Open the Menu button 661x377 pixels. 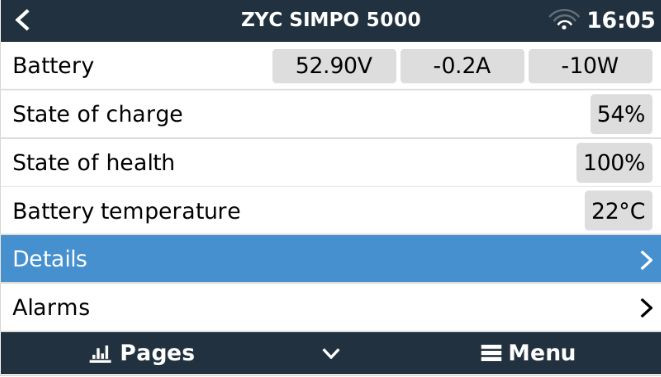528,353
